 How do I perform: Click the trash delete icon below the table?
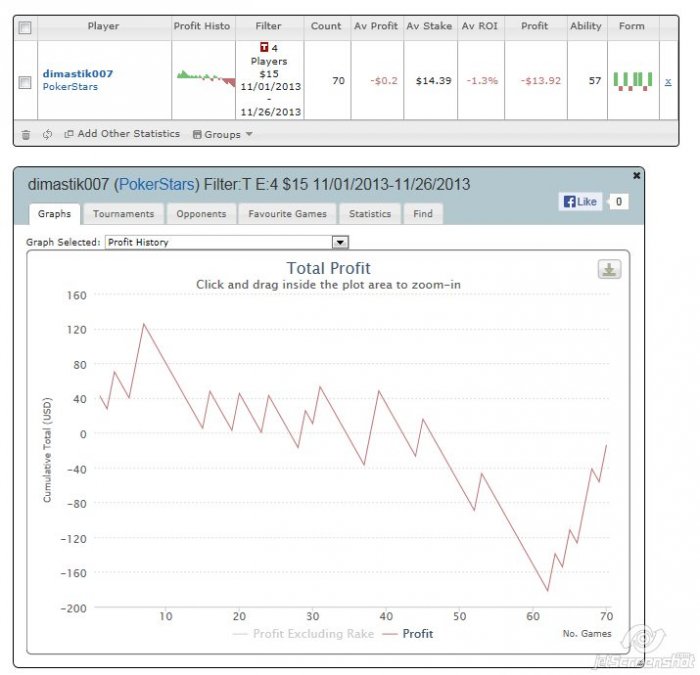26,134
